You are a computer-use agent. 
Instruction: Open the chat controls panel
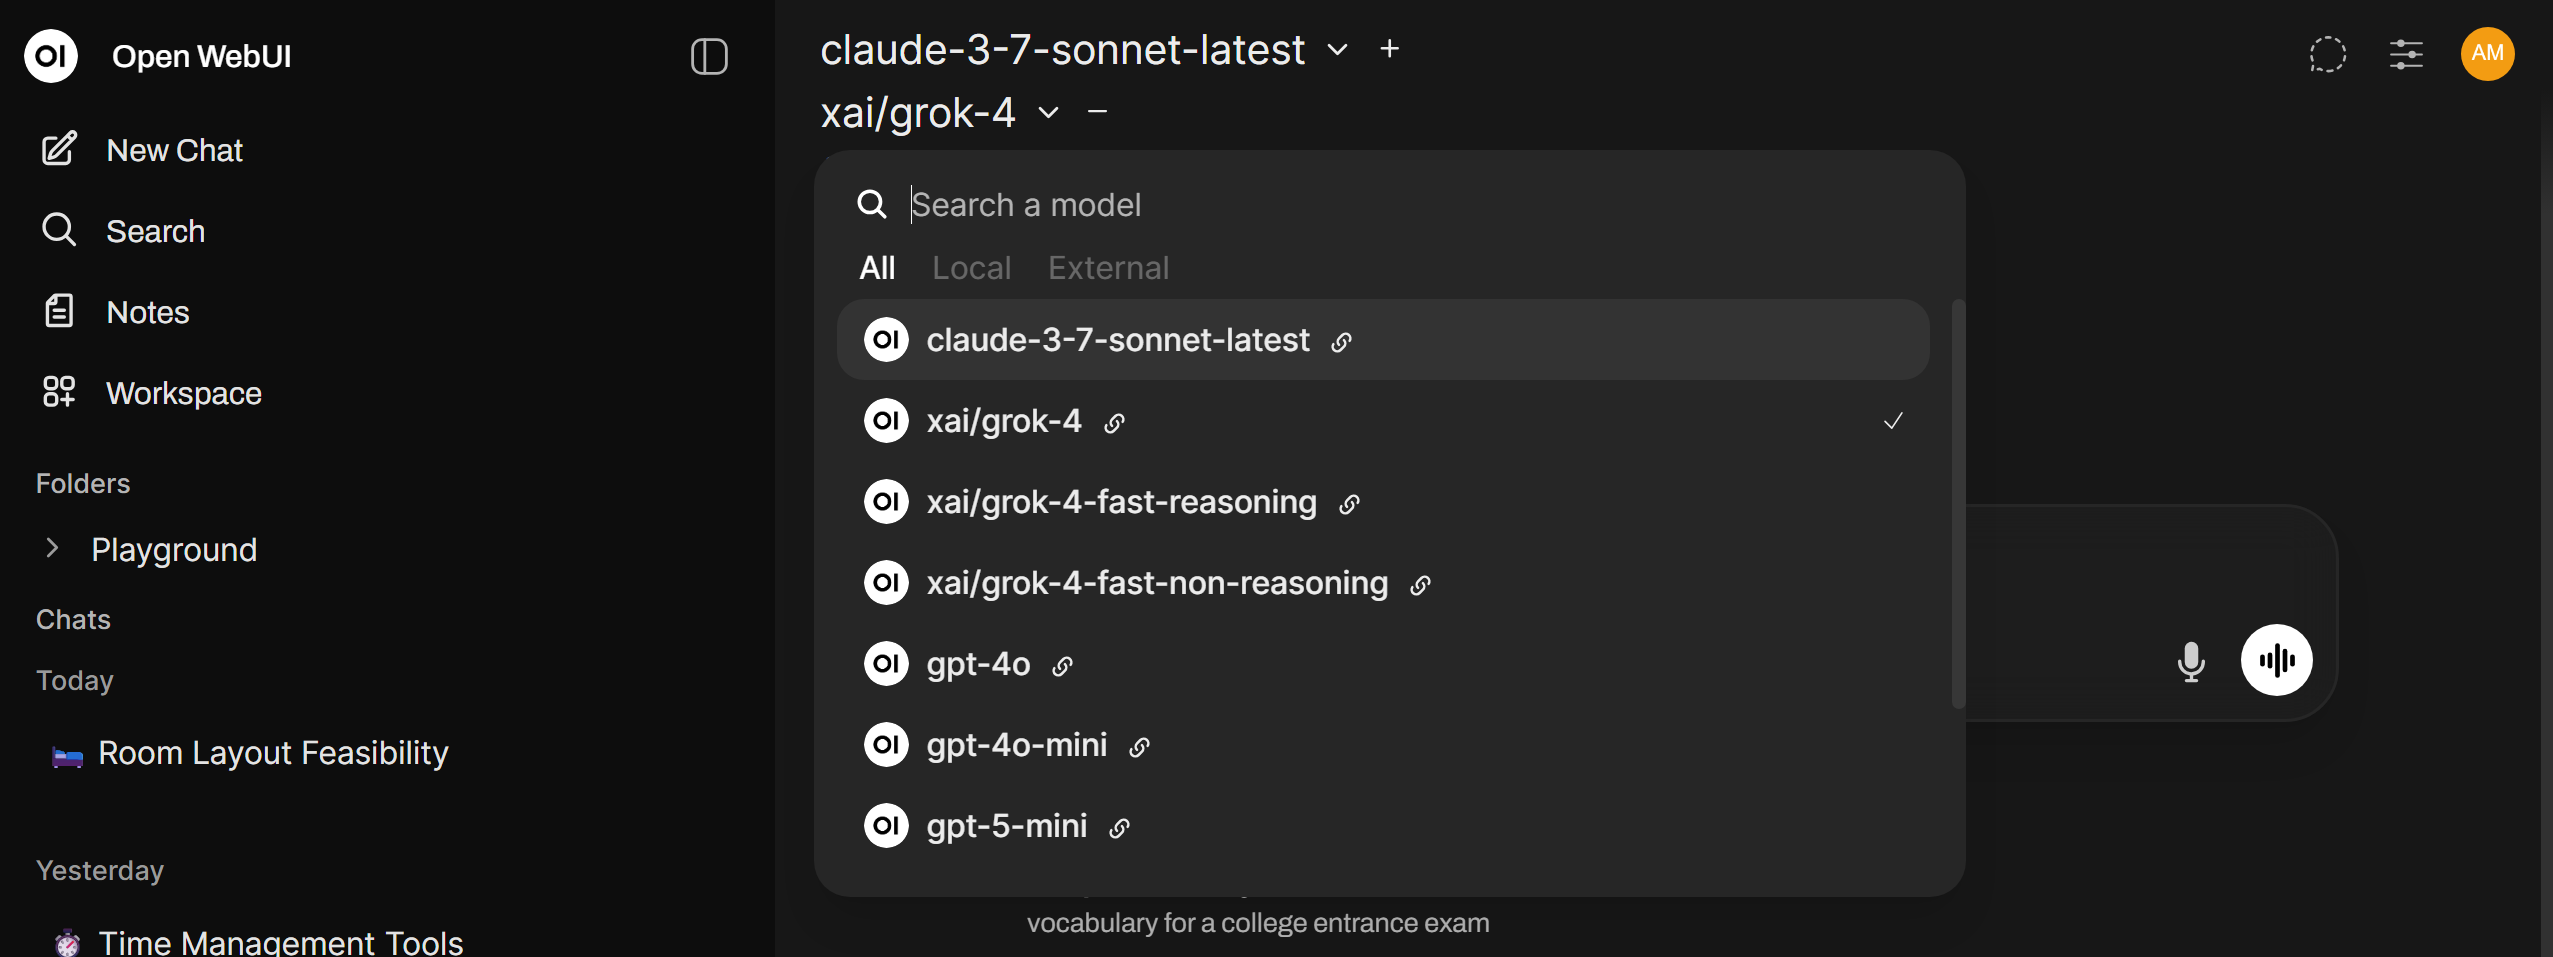click(x=2407, y=55)
